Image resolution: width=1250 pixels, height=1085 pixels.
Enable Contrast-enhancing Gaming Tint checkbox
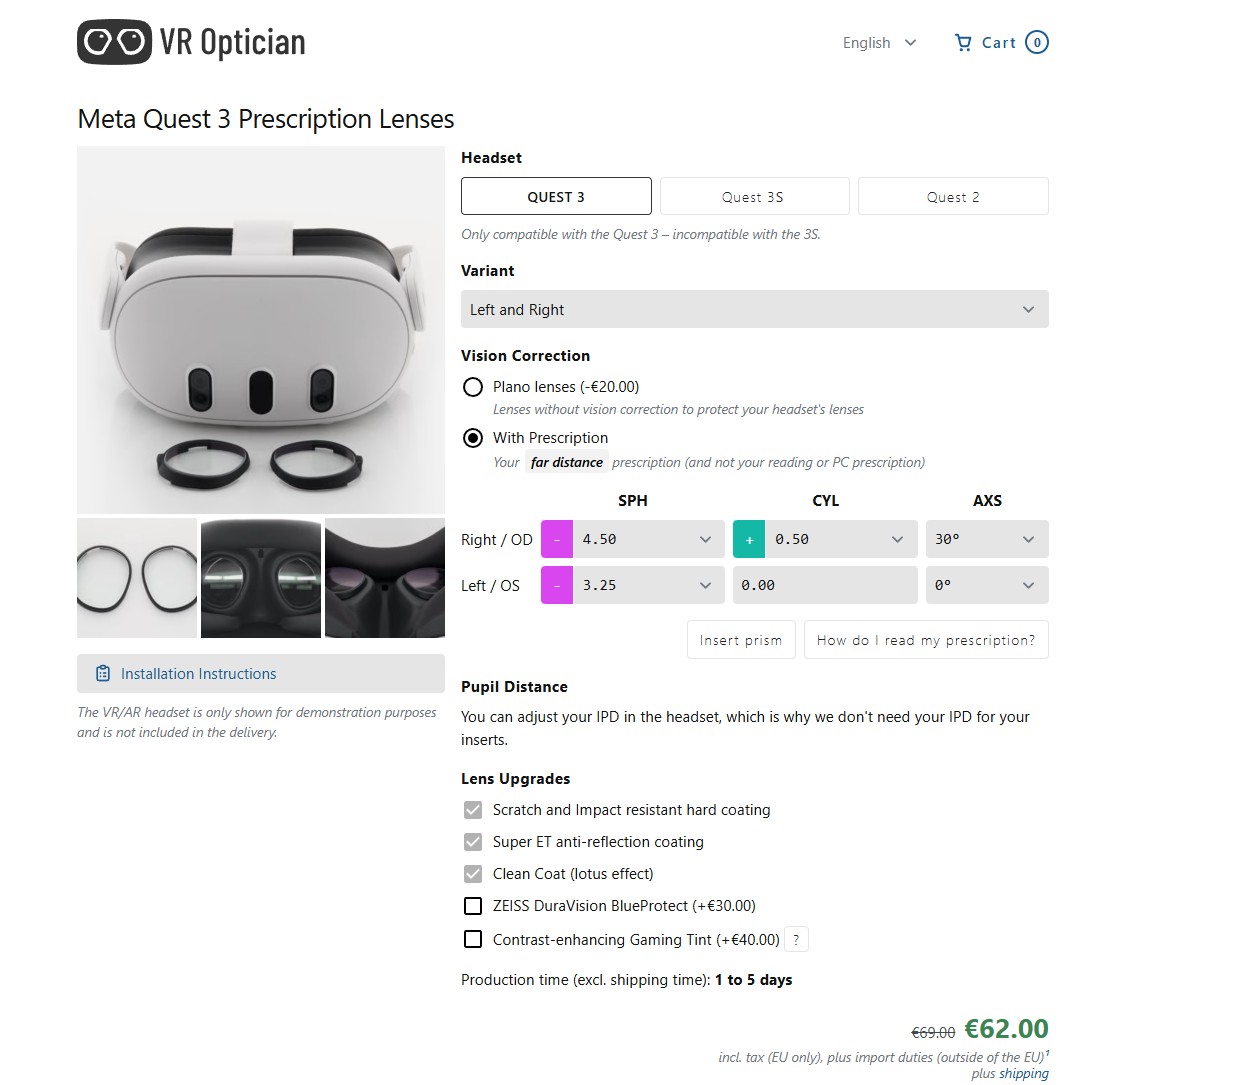pos(473,940)
